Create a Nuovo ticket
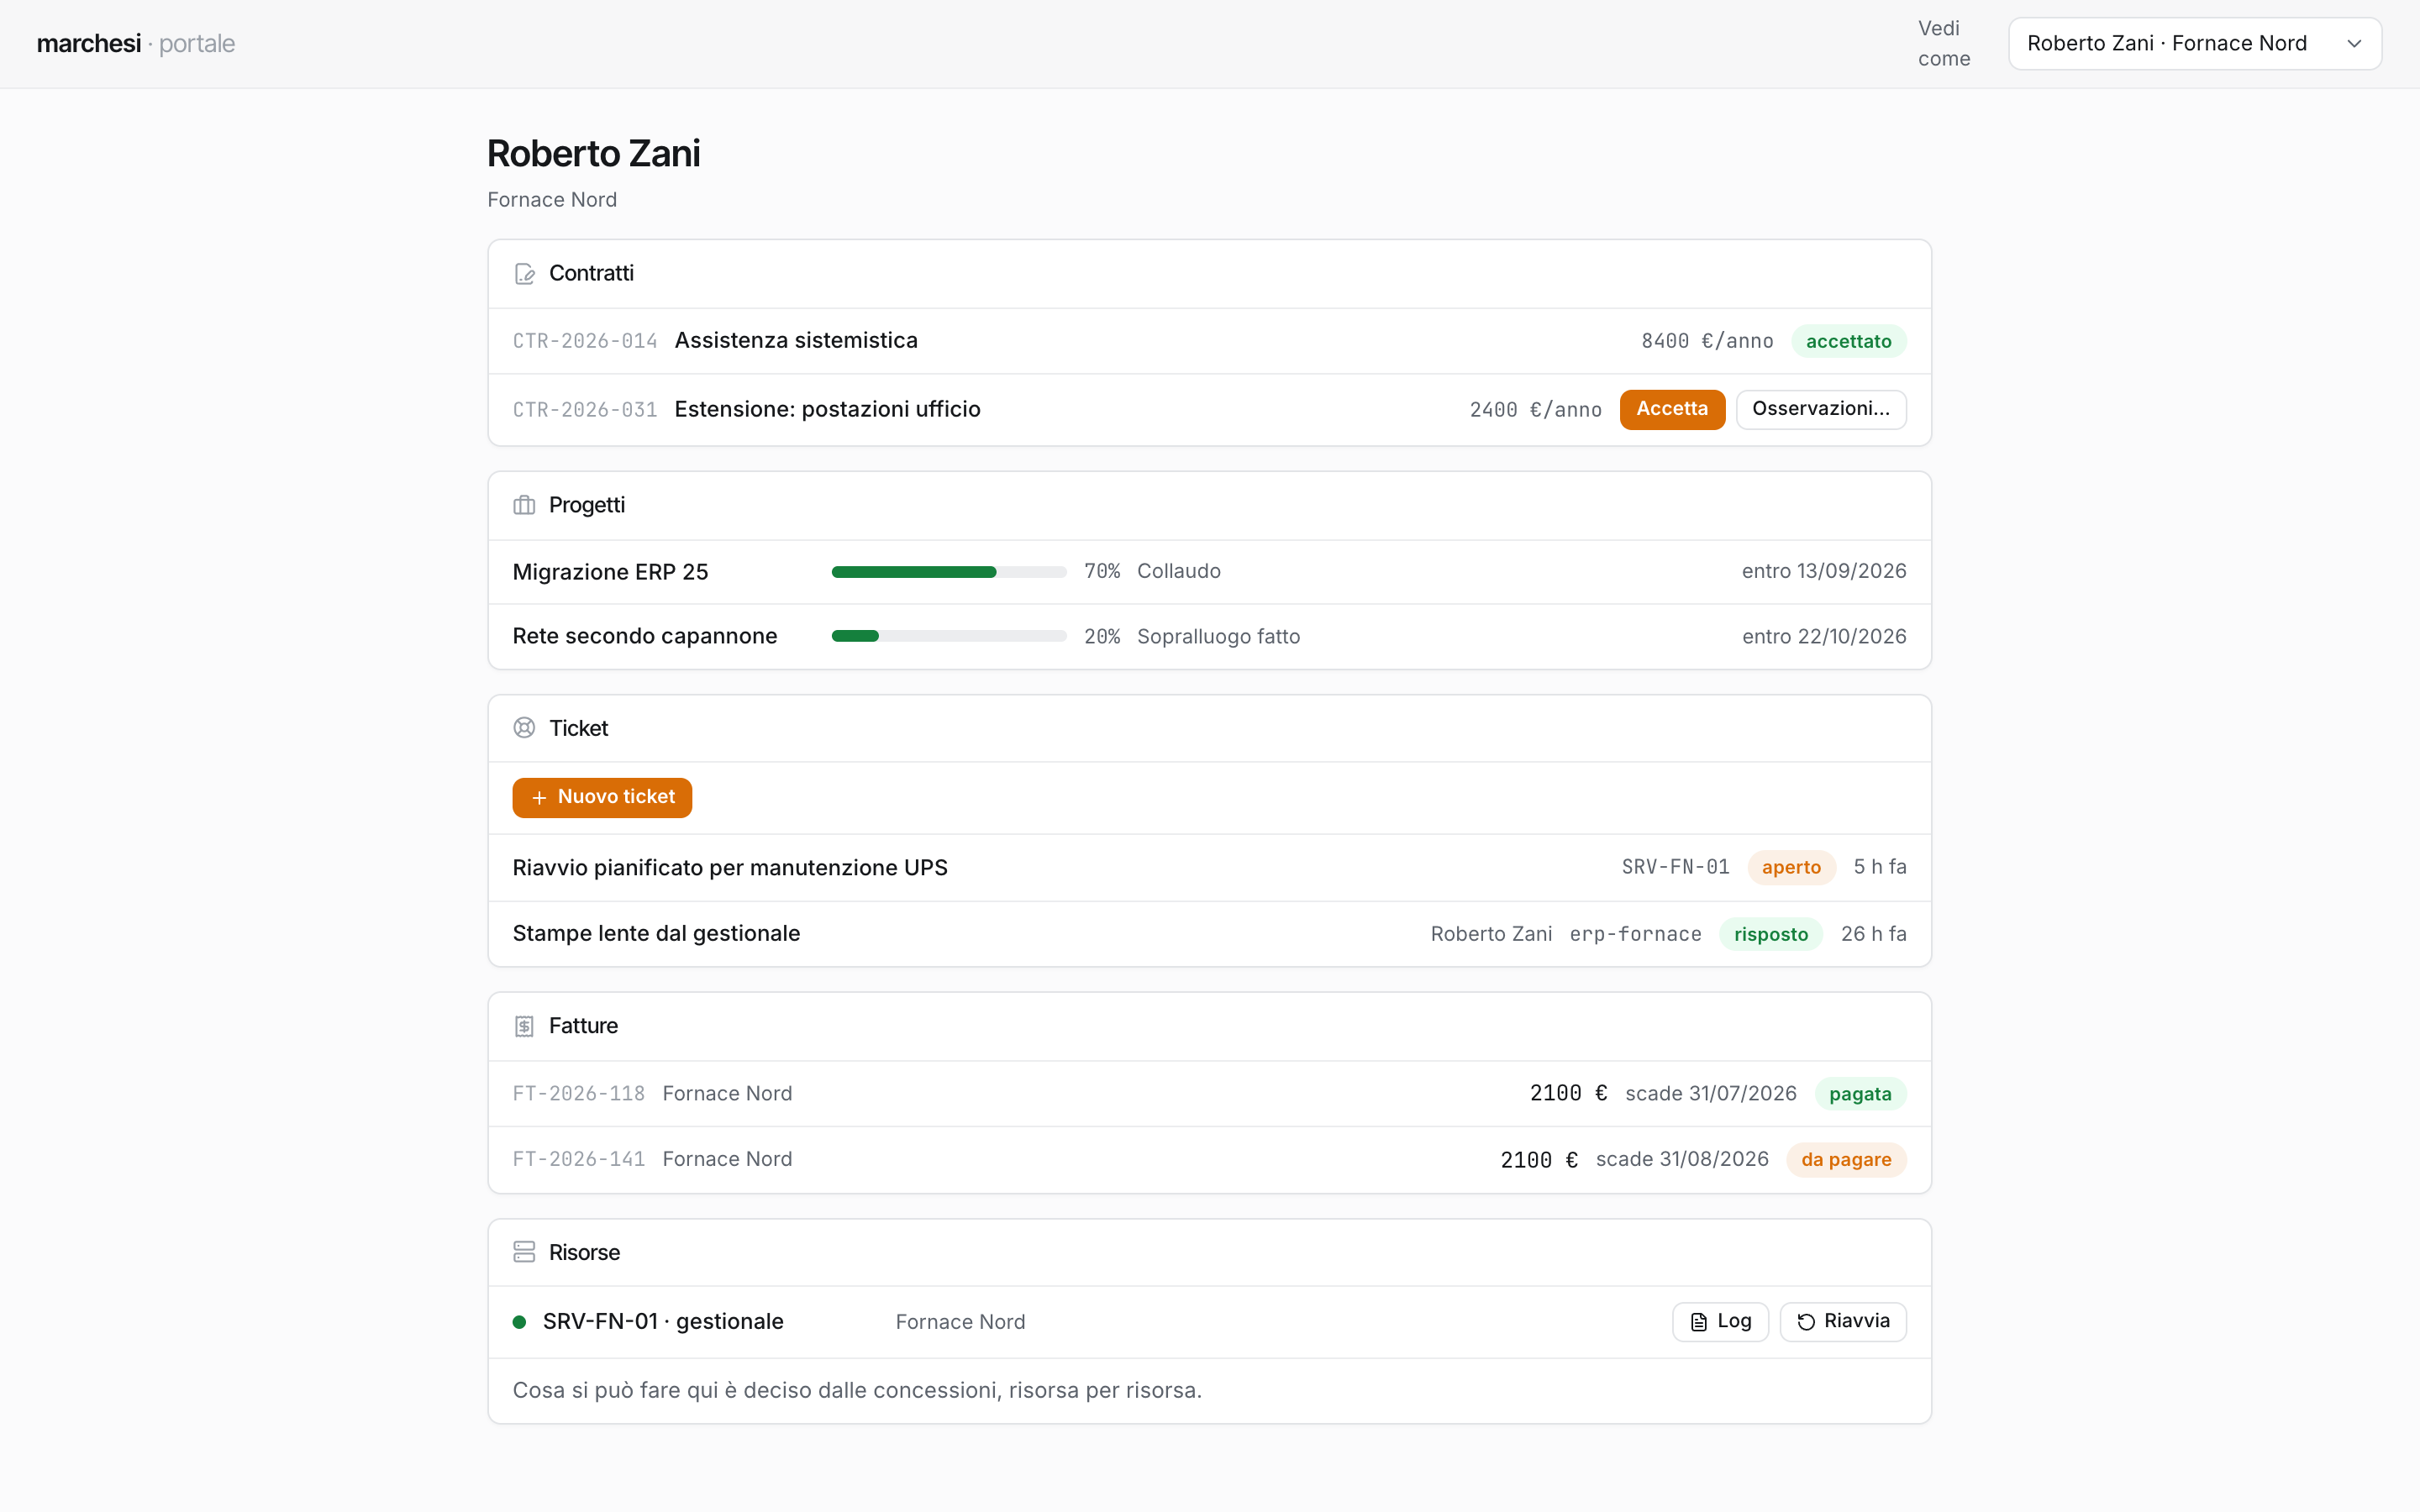This screenshot has width=2420, height=1512. point(602,797)
